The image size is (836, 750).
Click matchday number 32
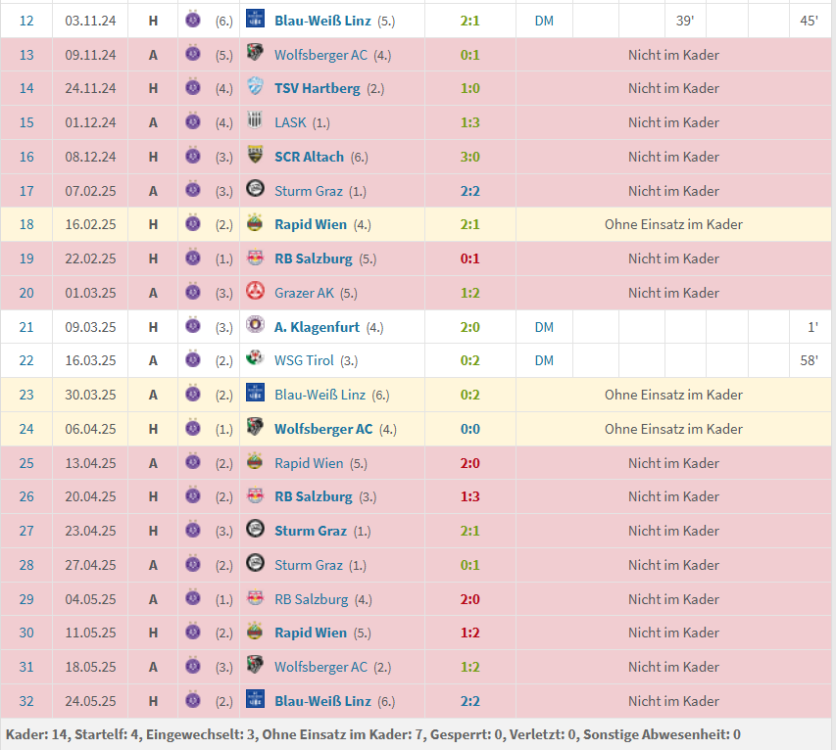[26, 700]
